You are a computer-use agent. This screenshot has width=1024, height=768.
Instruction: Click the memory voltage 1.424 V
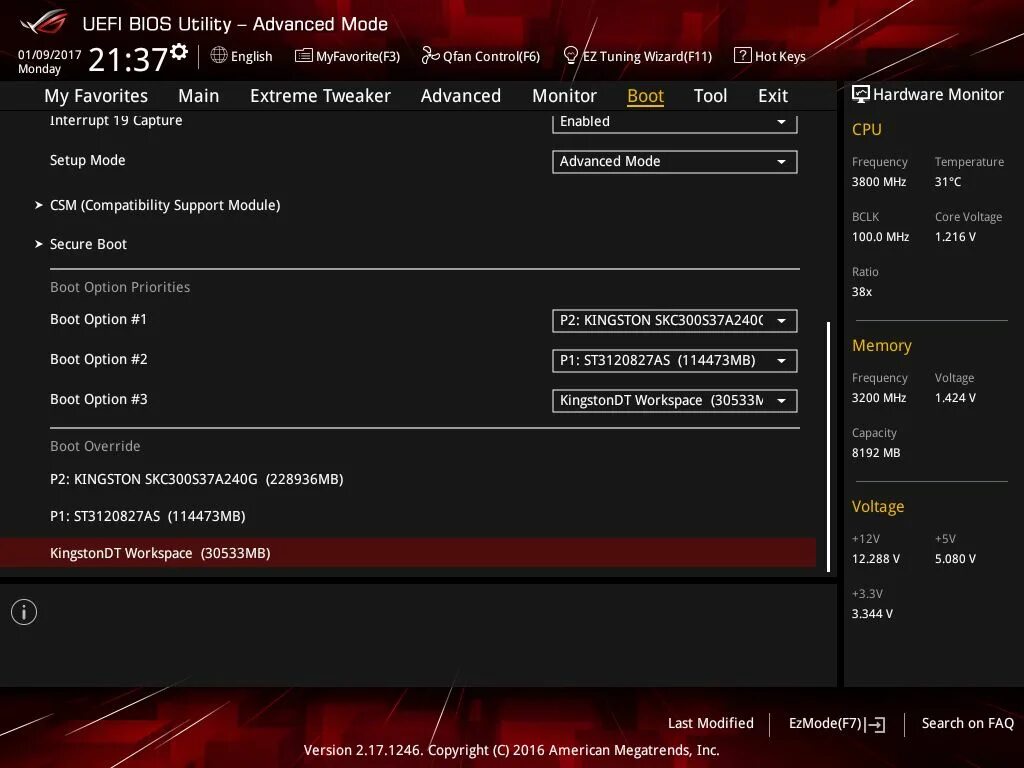[x=955, y=398]
